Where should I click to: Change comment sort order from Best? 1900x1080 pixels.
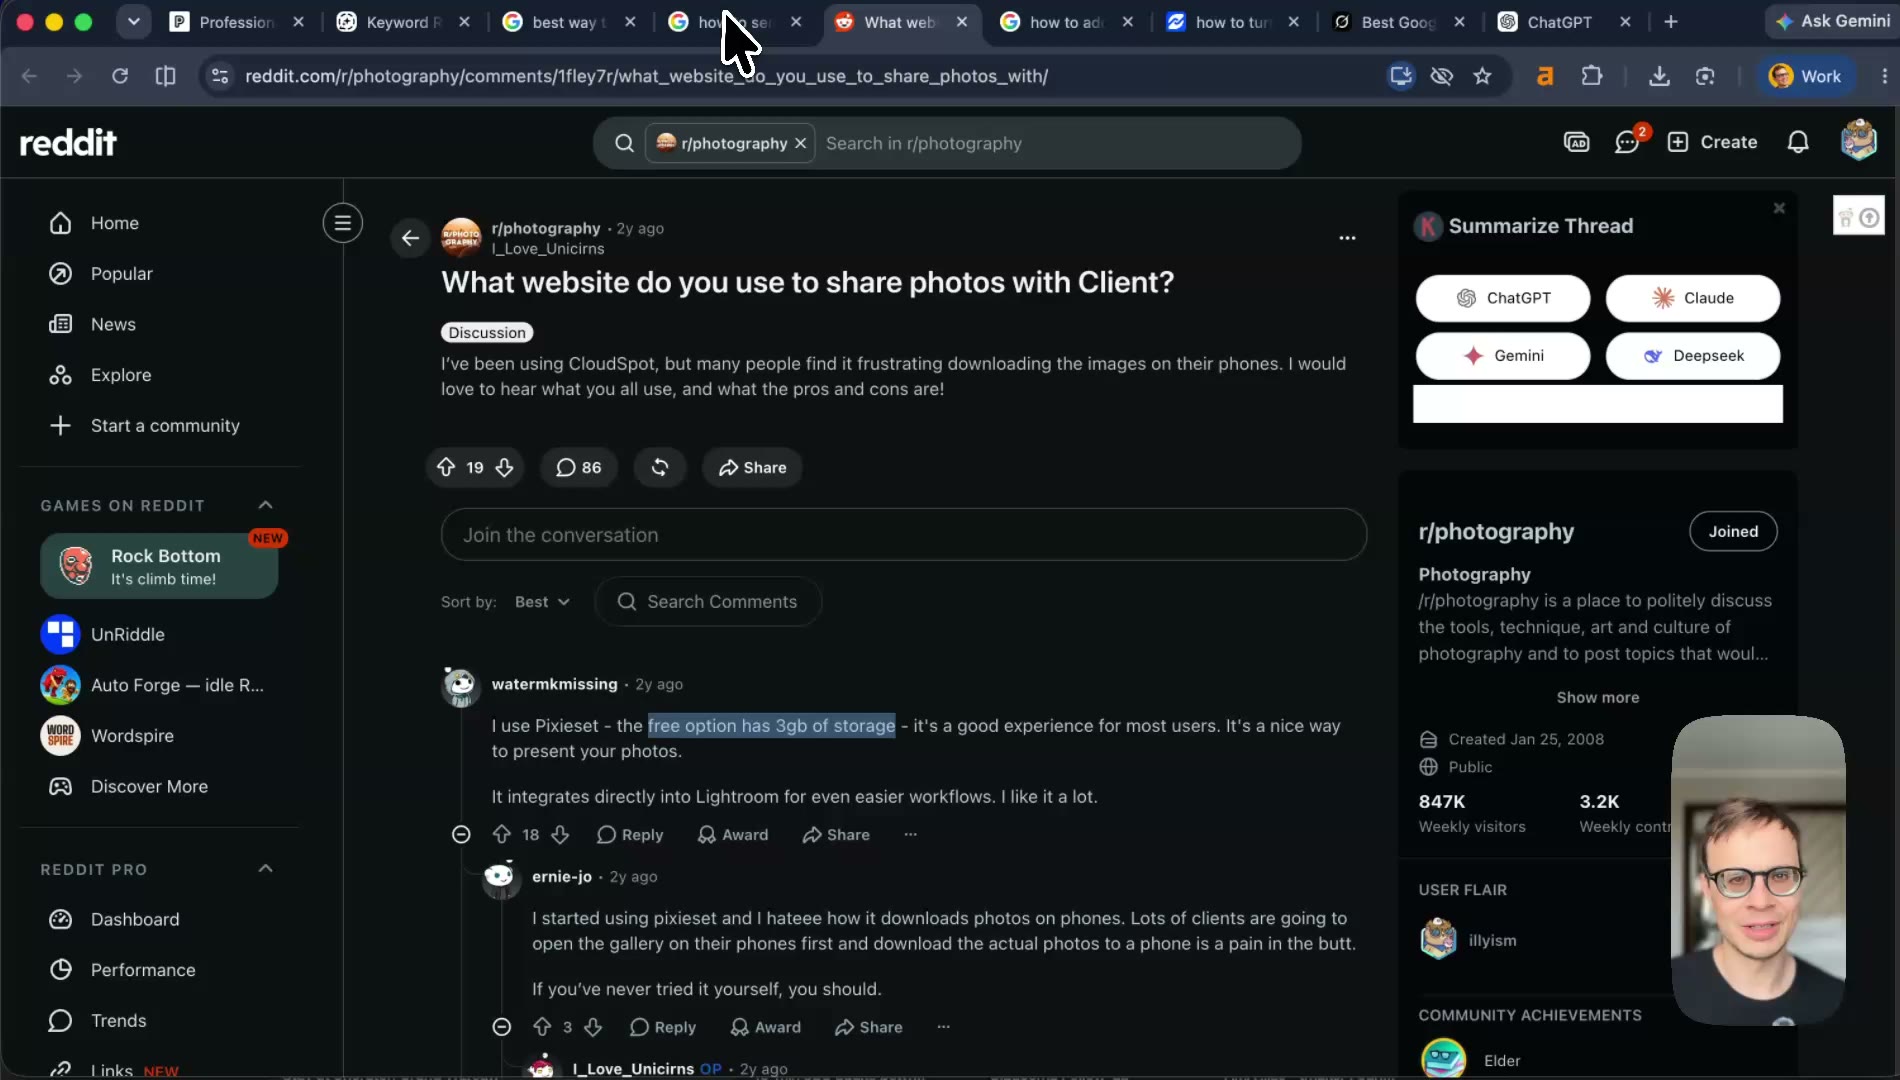click(x=542, y=602)
